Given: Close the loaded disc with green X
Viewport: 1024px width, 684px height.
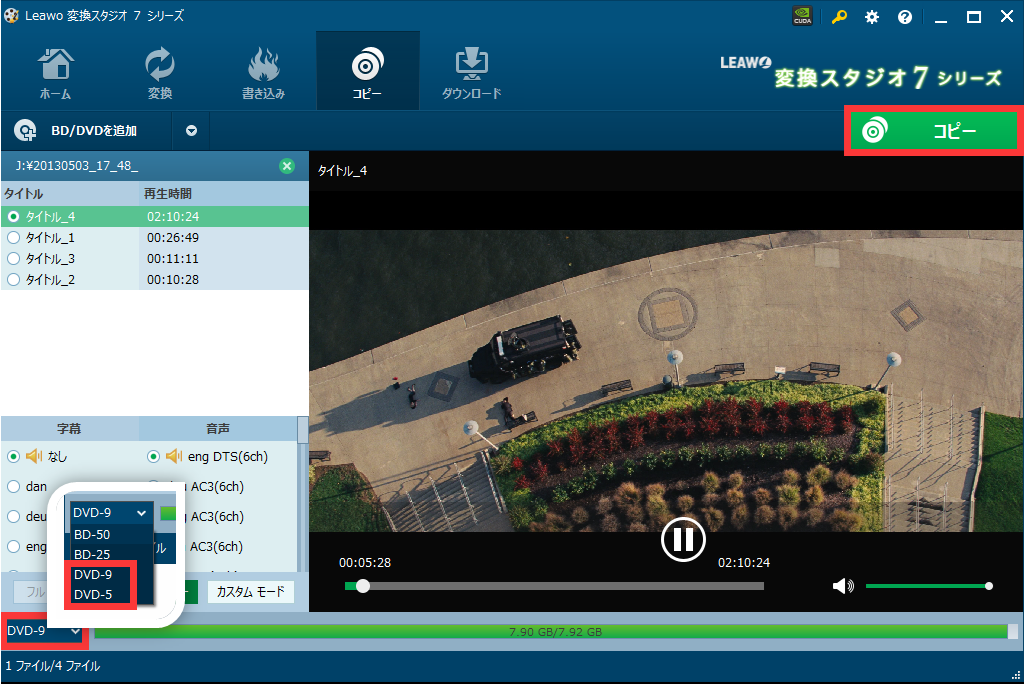Looking at the screenshot, I should [x=287, y=166].
